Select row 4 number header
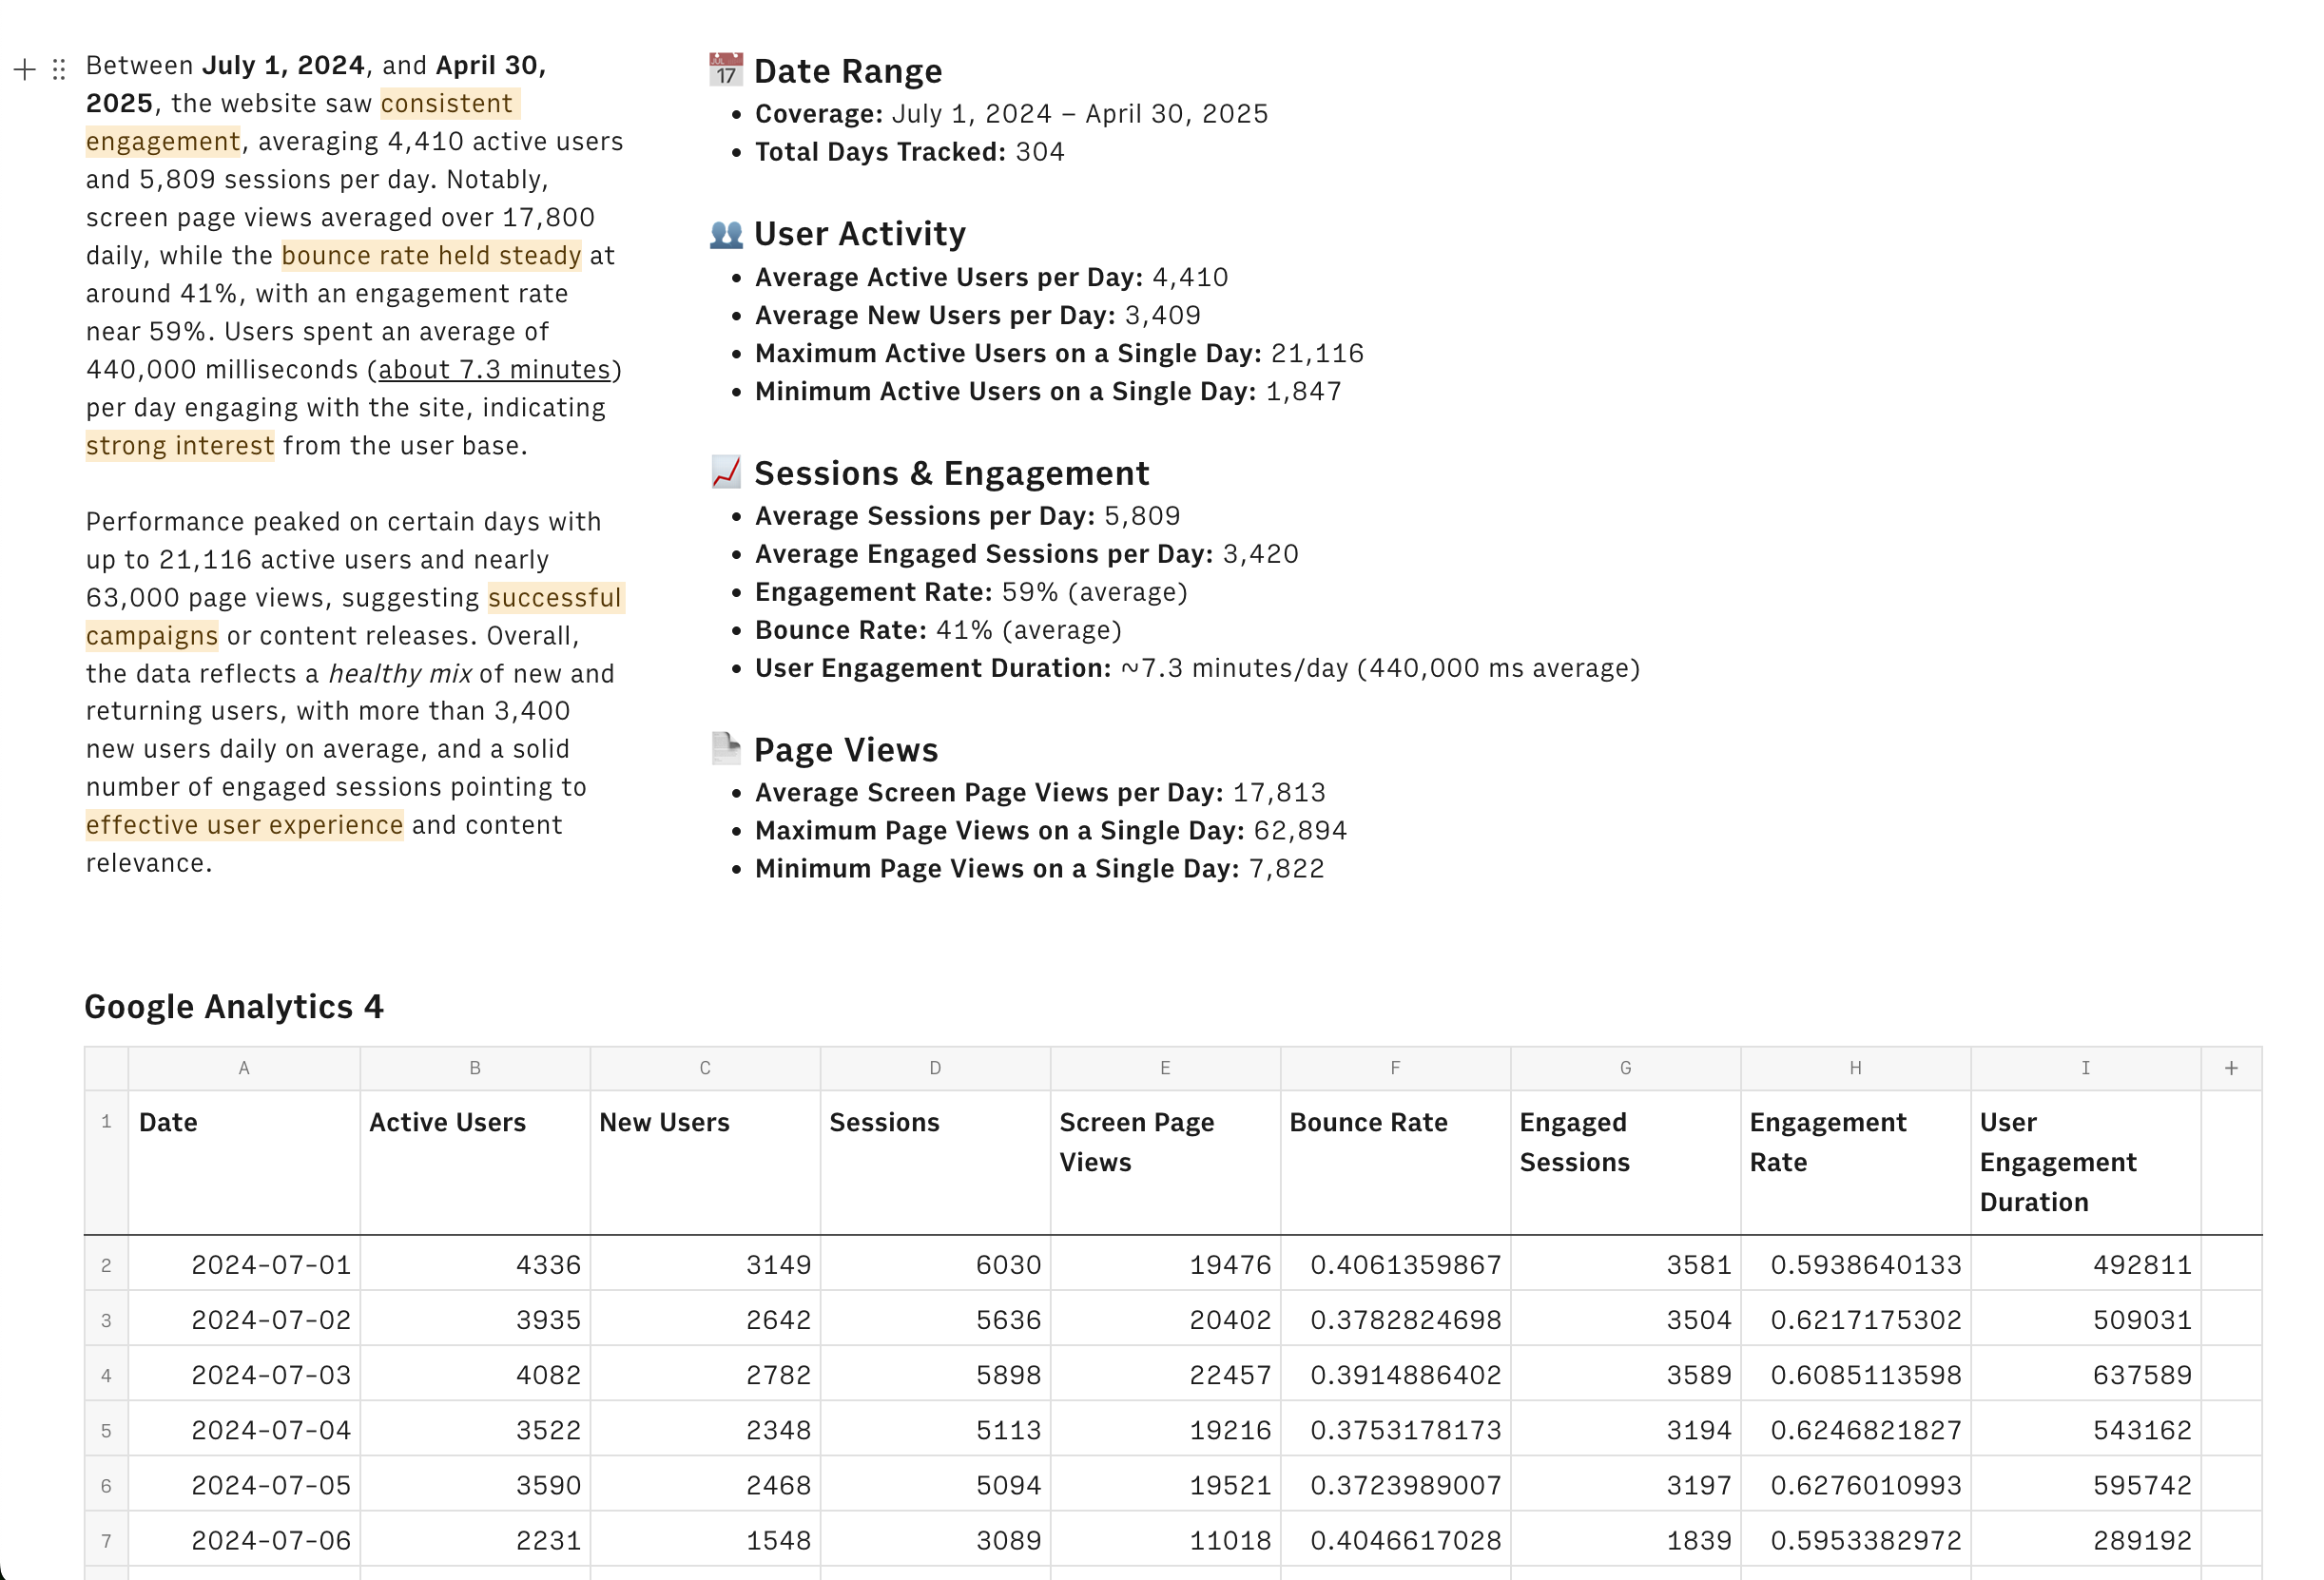The width and height of the screenshot is (2324, 1580). click(x=106, y=1375)
